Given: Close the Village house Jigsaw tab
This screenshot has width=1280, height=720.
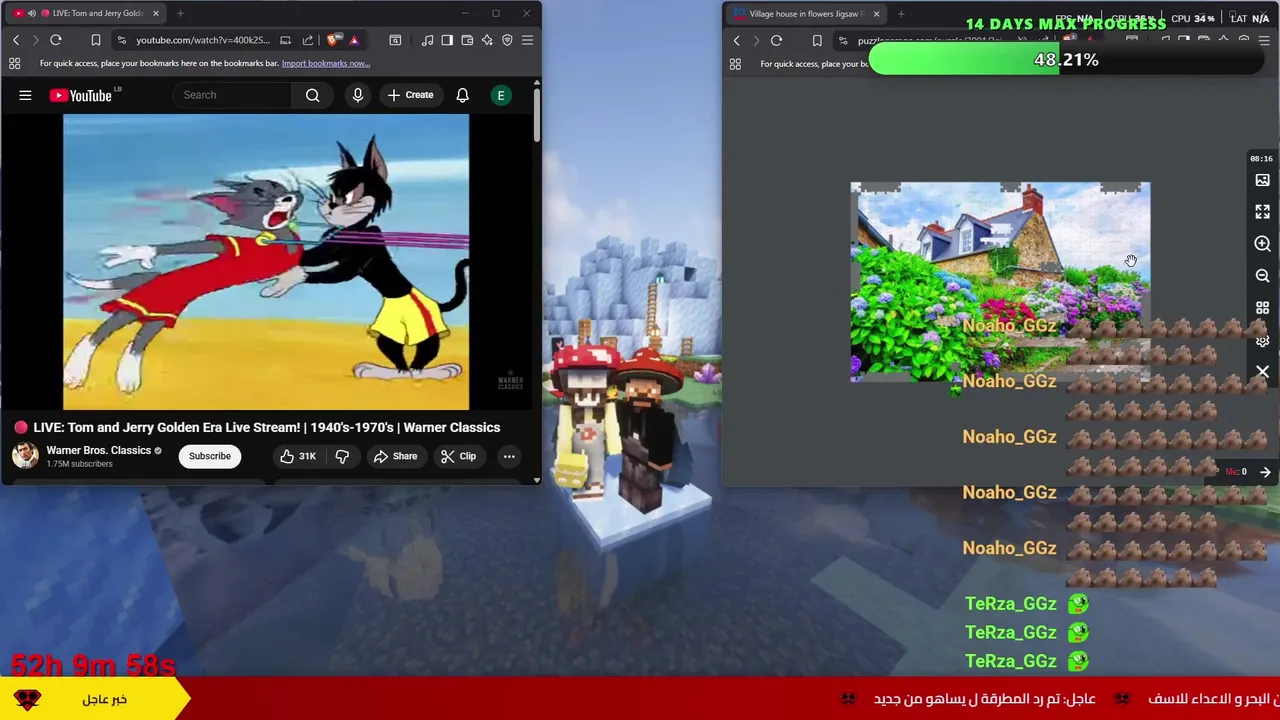Looking at the screenshot, I should (876, 14).
